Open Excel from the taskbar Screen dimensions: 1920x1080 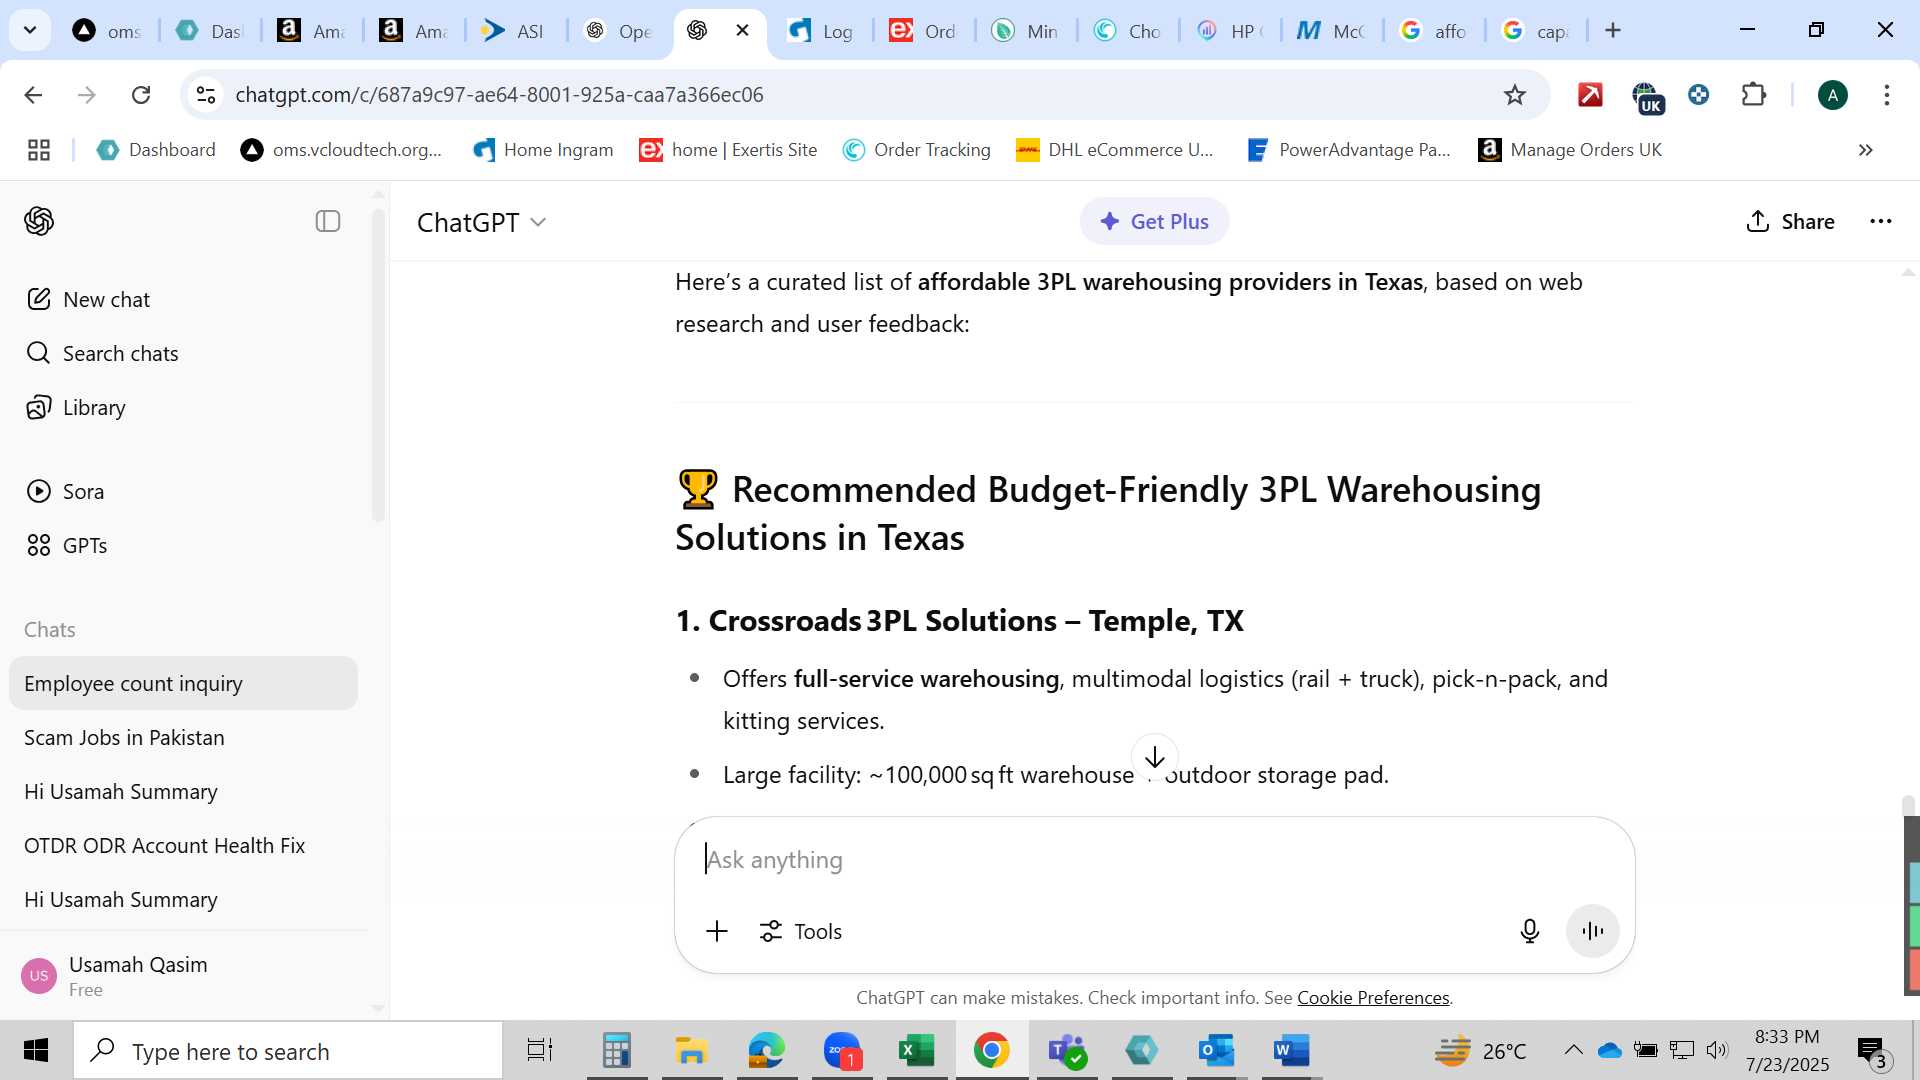pos(916,1051)
